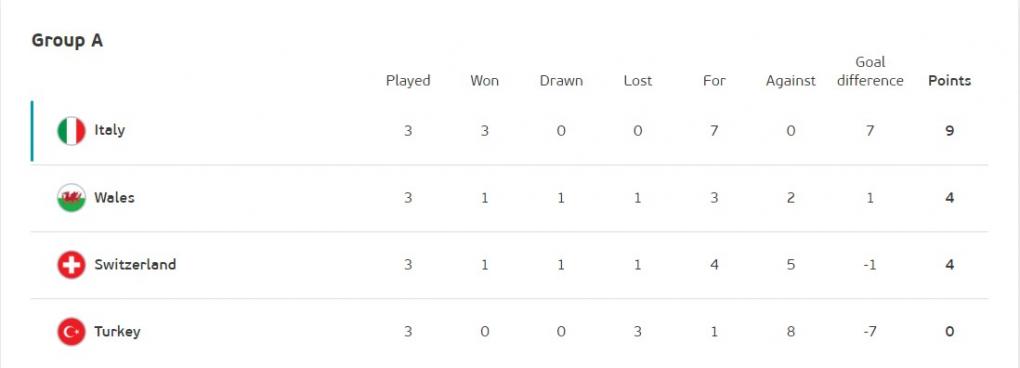Select Turkey's goal difference -7
Screen dimensions: 1020x368
870,332
